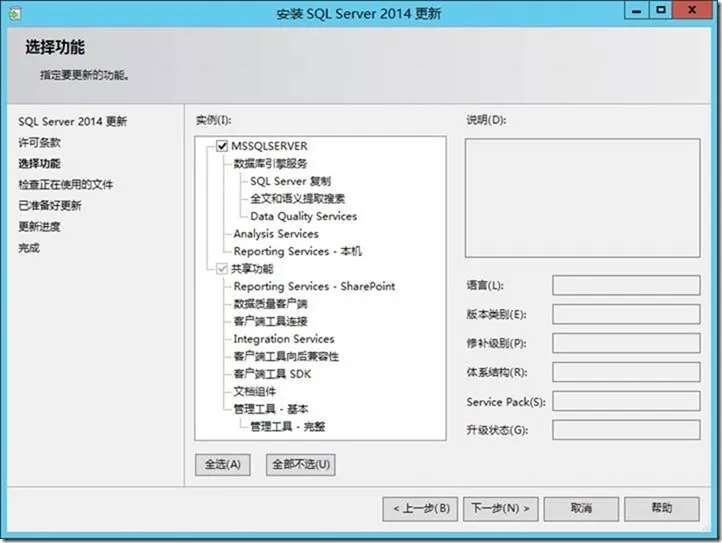Viewport: 722px width, 543px height.
Task: Click the Service Pack(S) field
Action: pos(626,401)
